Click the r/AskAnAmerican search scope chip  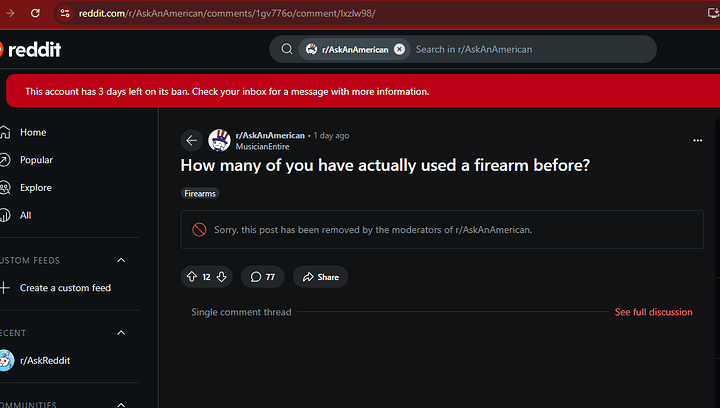354,49
